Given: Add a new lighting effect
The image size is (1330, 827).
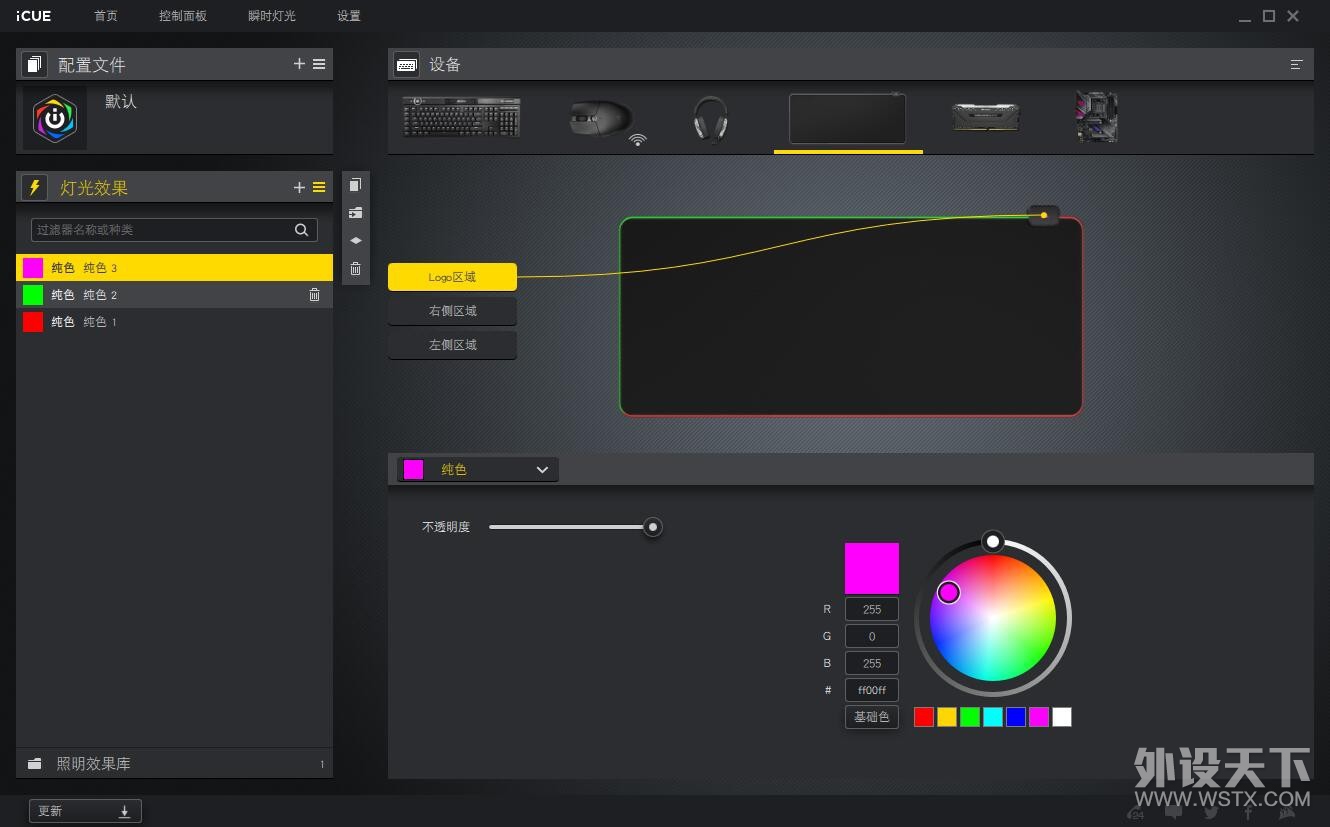Looking at the screenshot, I should (299, 187).
